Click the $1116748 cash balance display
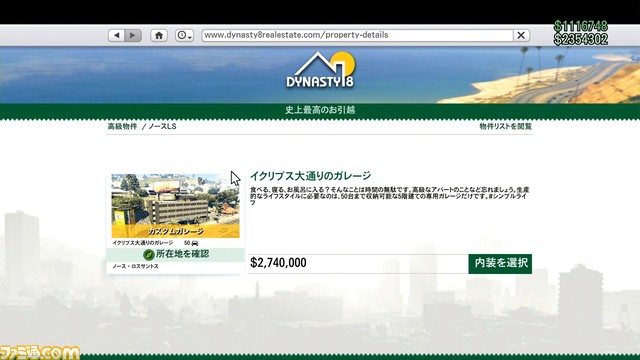The width and height of the screenshot is (640, 360). (x=580, y=26)
